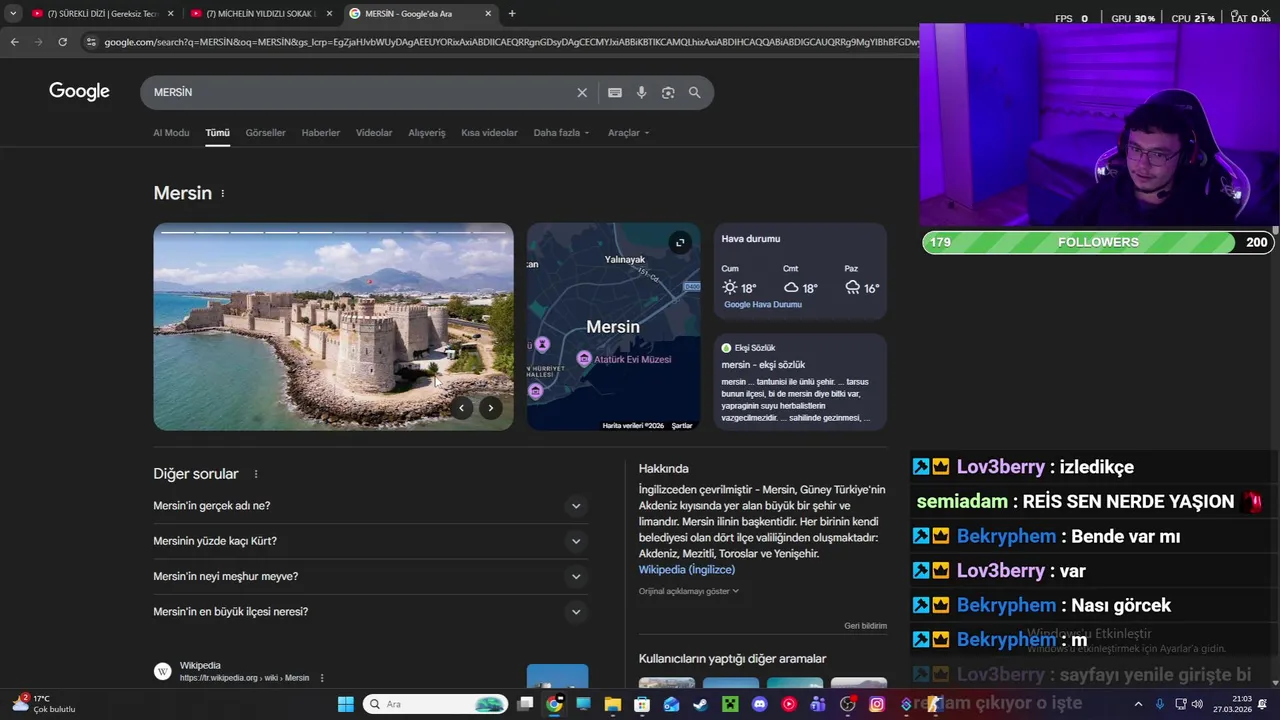1280x720 pixels.
Task: Click the magnifier search button
Action: (695, 92)
